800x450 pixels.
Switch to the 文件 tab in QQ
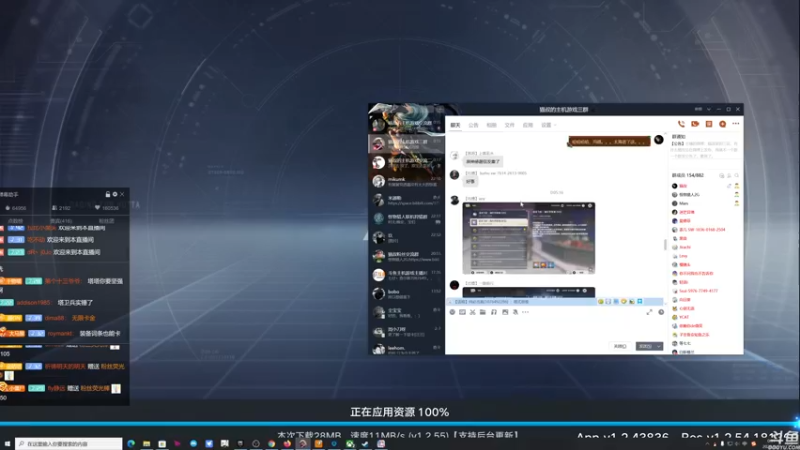point(510,125)
